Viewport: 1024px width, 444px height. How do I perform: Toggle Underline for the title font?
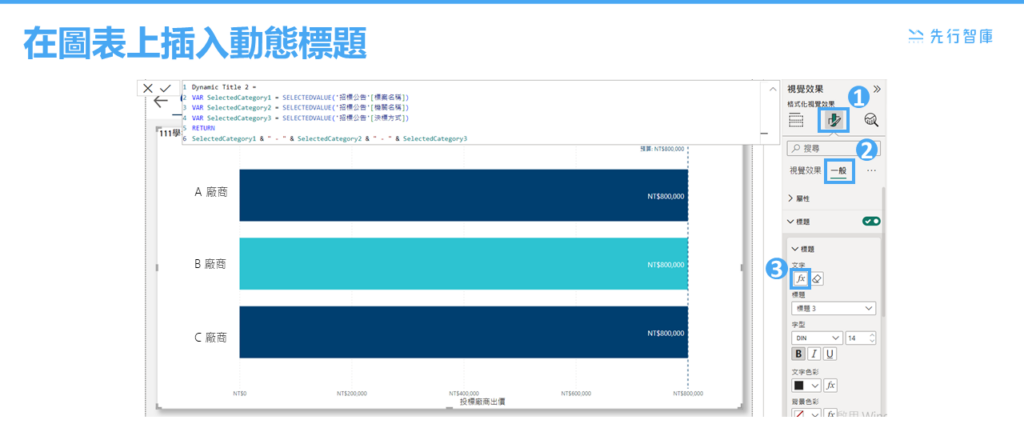click(x=829, y=354)
